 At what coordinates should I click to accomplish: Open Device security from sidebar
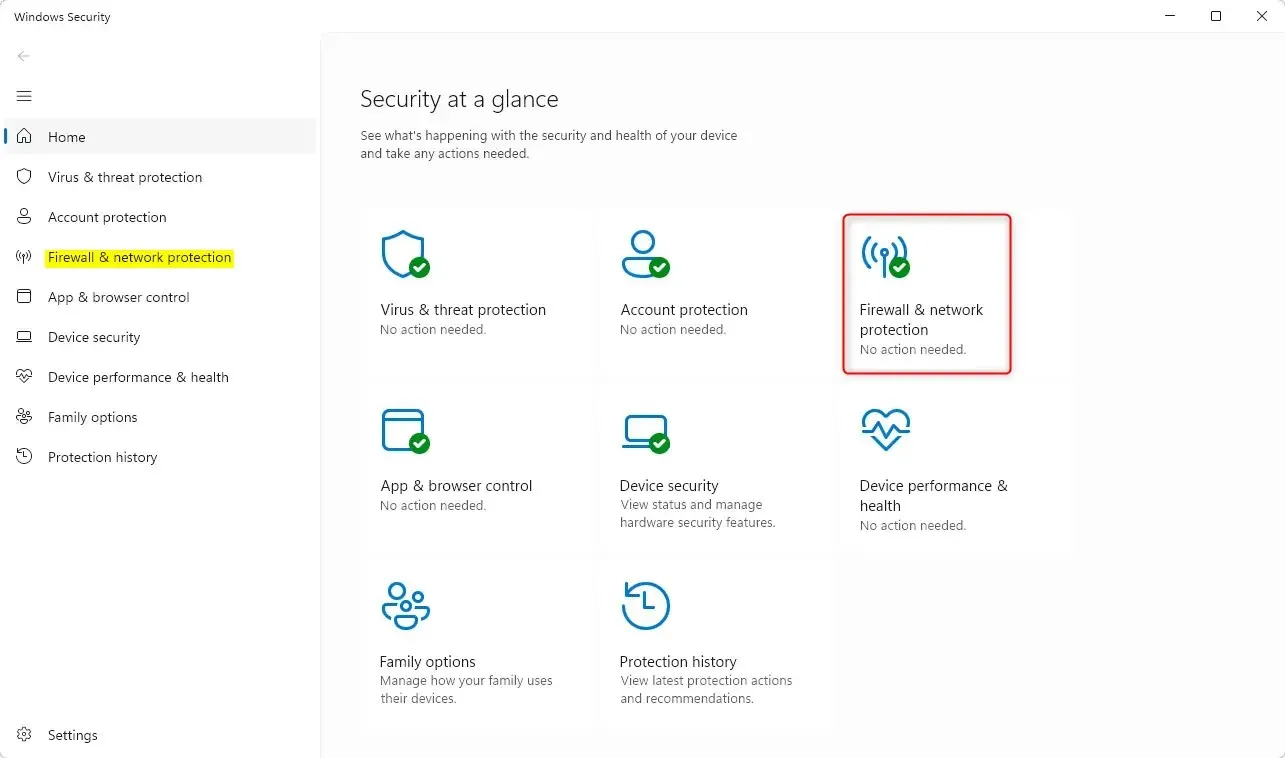161,337
